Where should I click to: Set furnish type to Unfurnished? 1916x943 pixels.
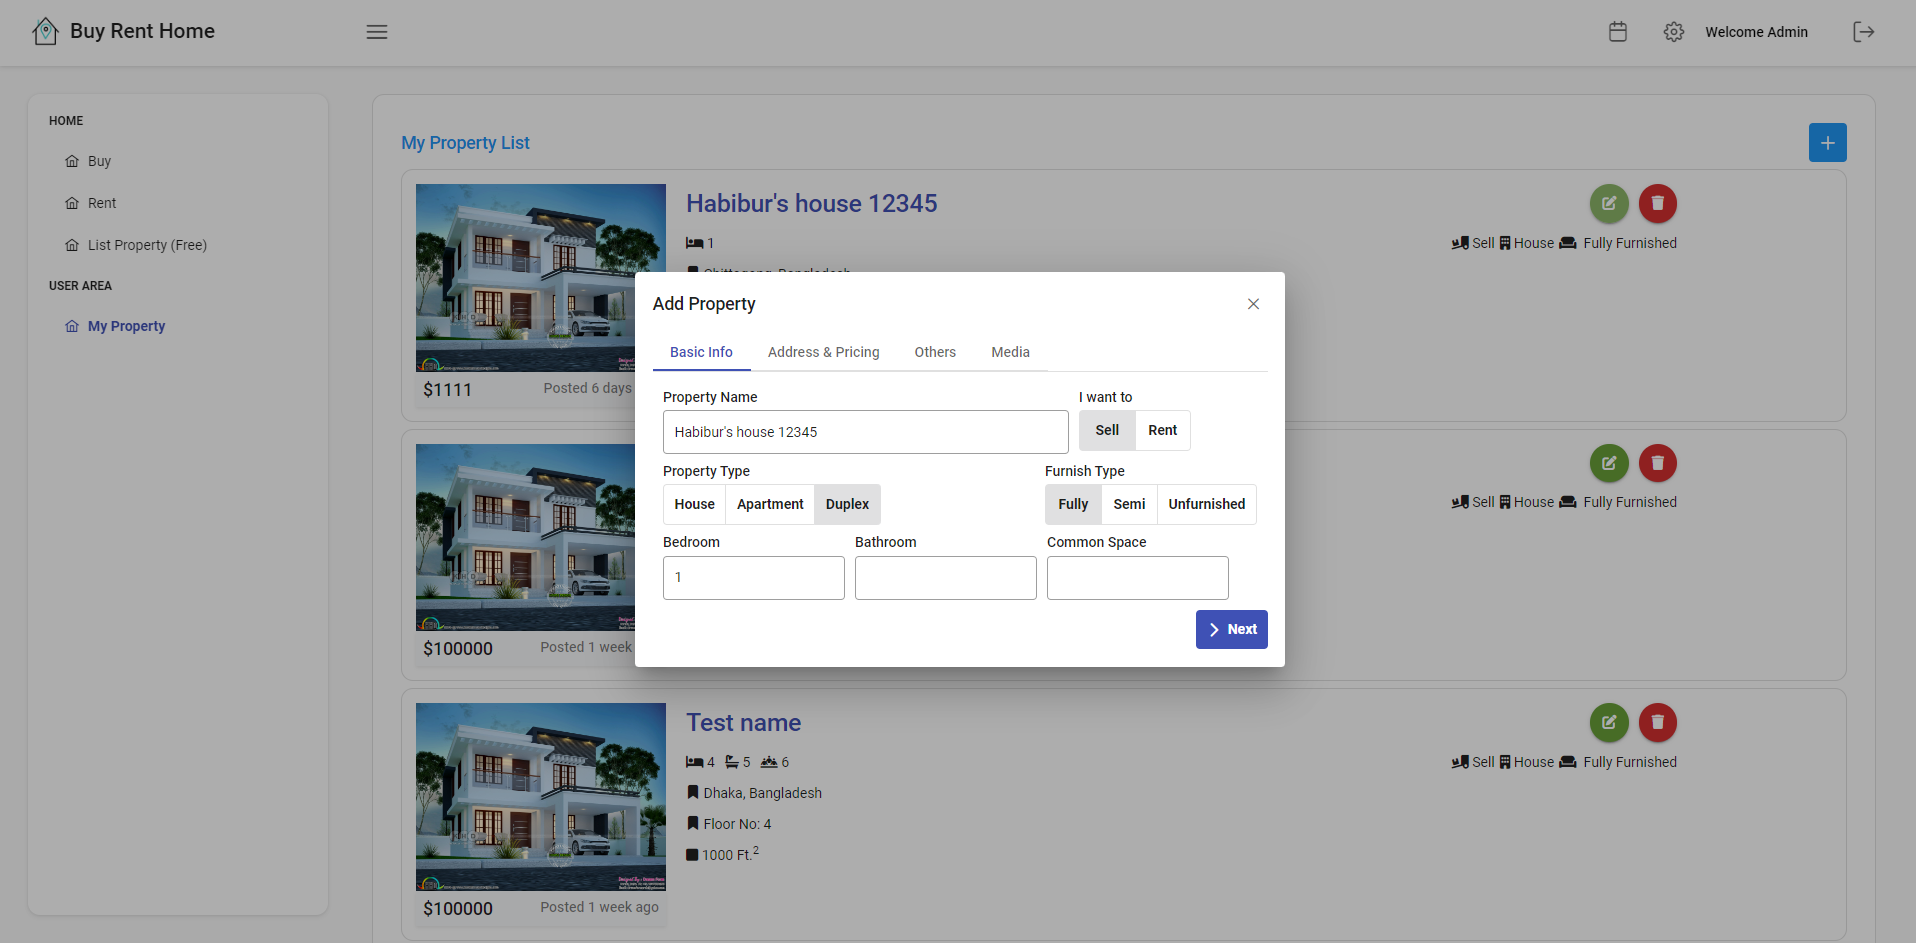click(x=1206, y=505)
